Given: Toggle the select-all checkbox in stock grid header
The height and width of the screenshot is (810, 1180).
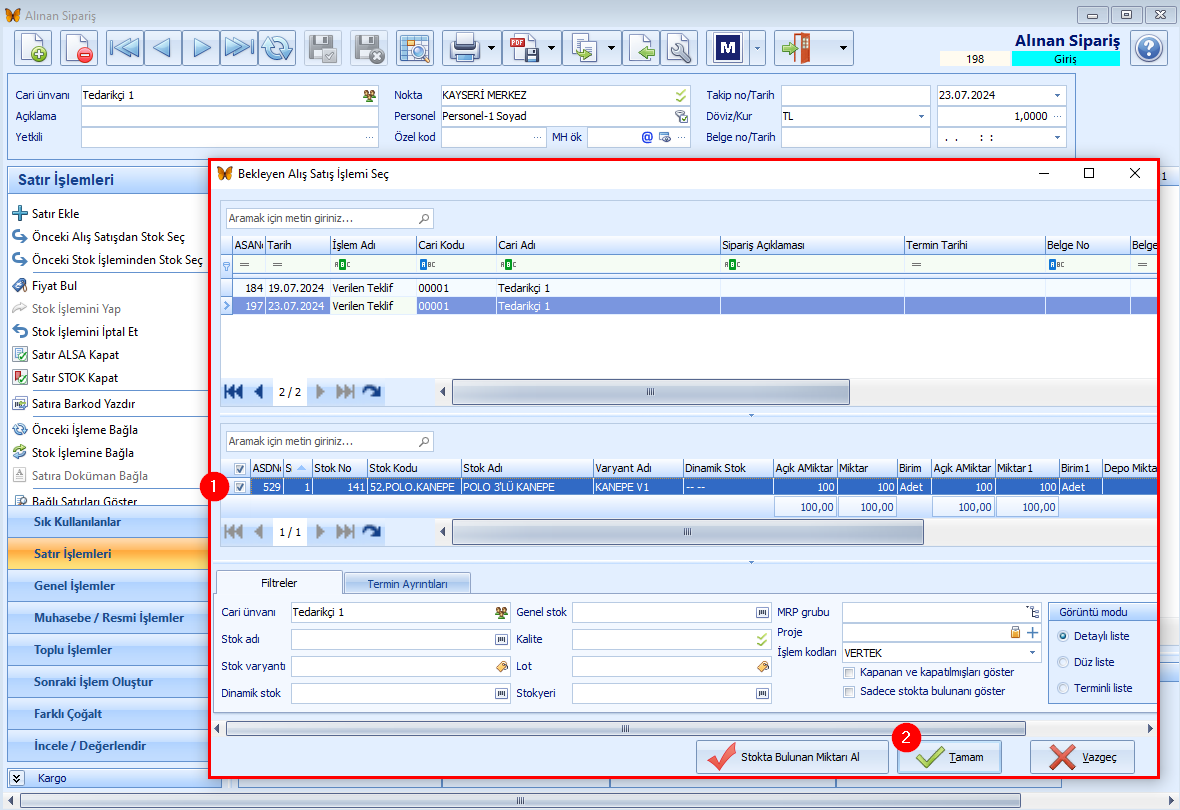Looking at the screenshot, I should point(240,468).
